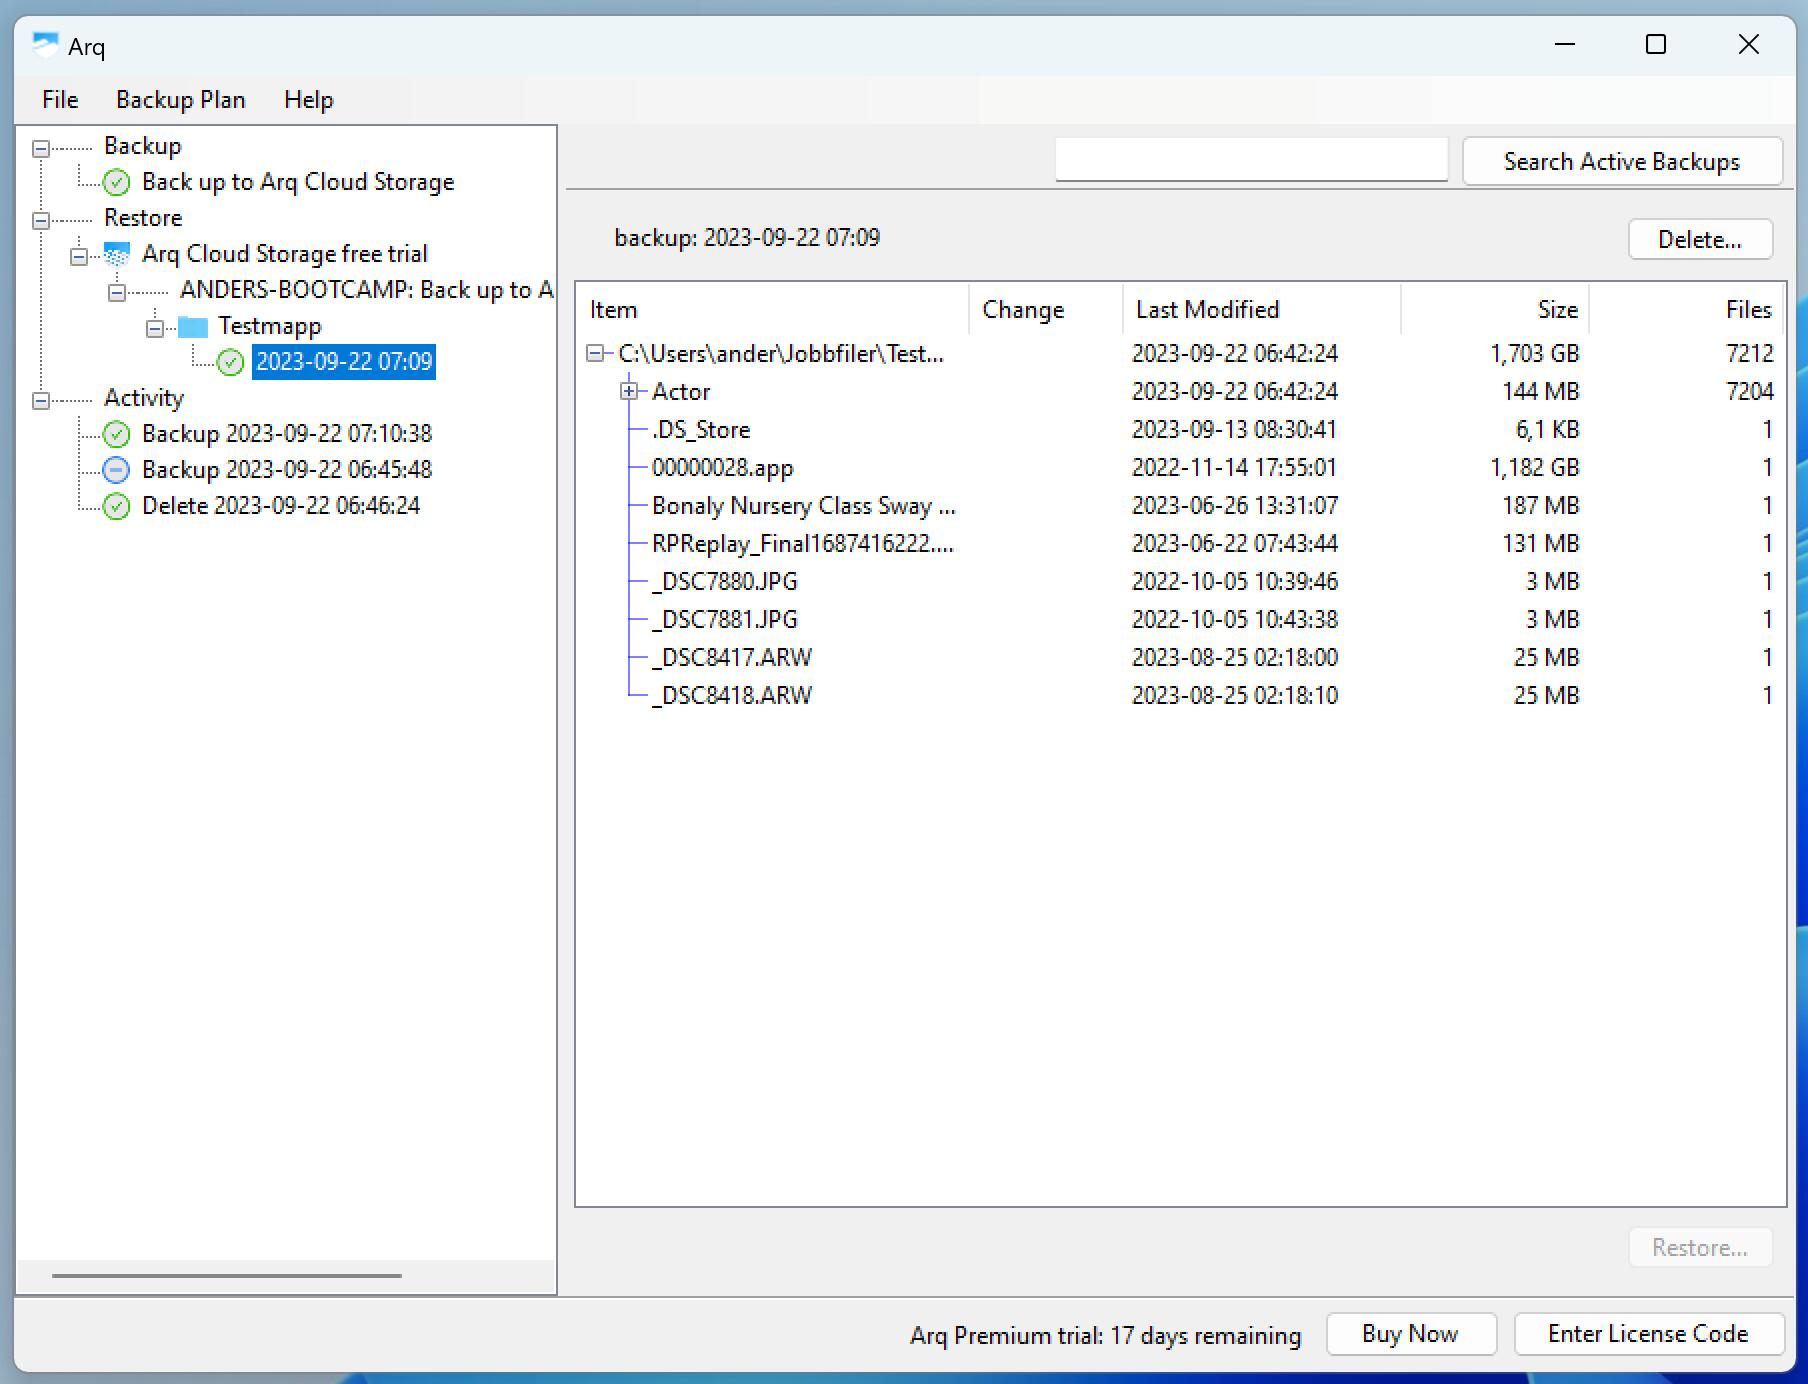The image size is (1808, 1384).
Task: Click the Testmapp folder icon
Action: click(191, 326)
